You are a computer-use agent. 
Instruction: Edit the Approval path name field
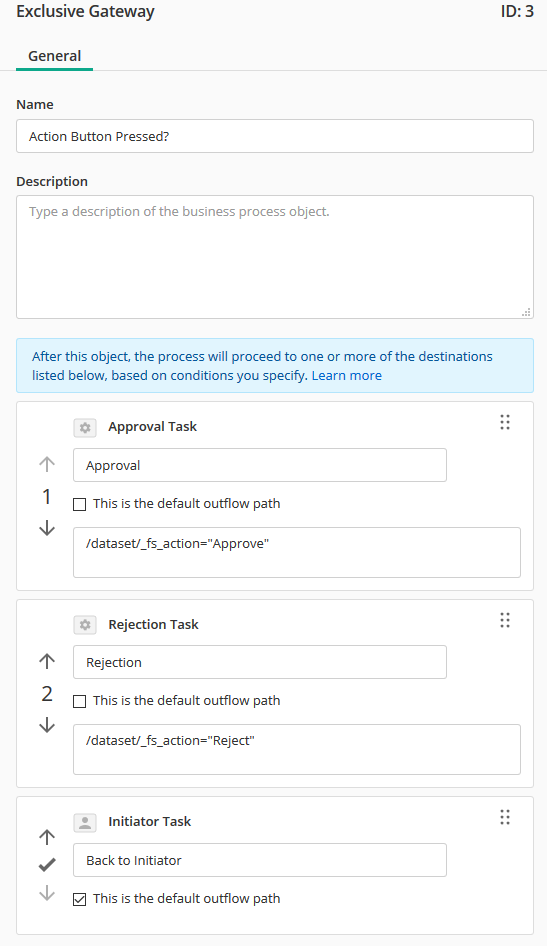260,465
